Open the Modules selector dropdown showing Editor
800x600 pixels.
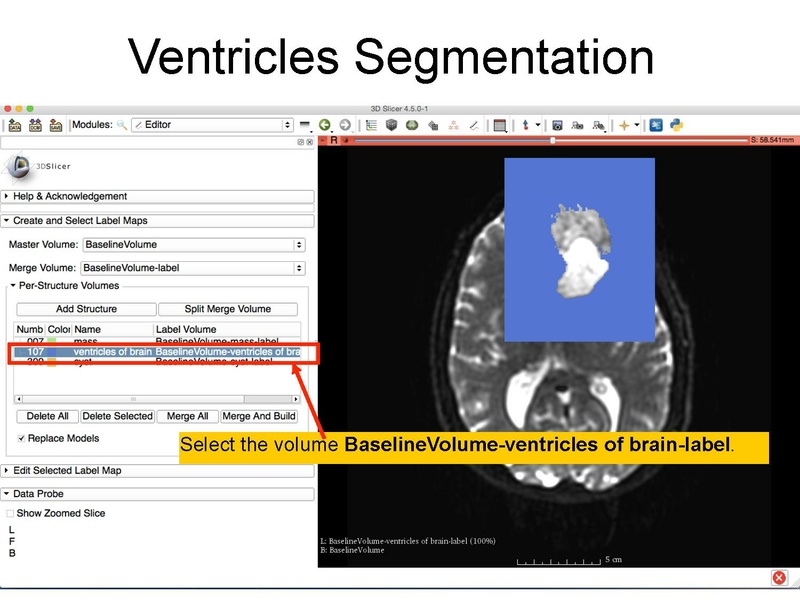(215, 127)
